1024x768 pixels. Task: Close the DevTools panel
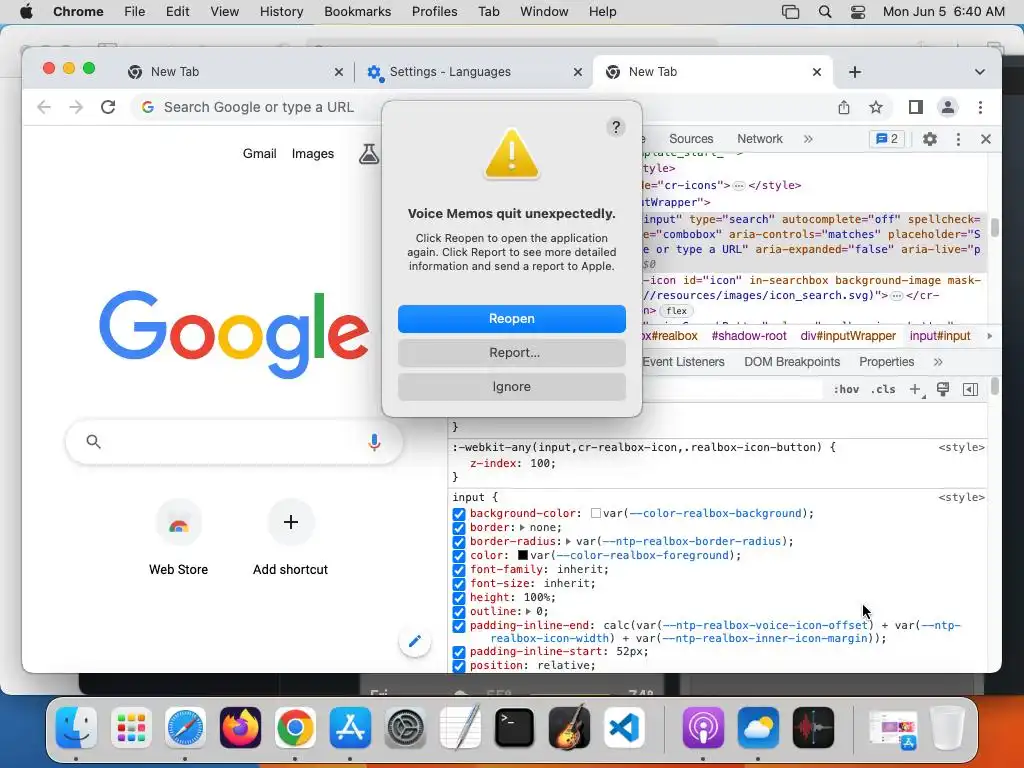(986, 138)
